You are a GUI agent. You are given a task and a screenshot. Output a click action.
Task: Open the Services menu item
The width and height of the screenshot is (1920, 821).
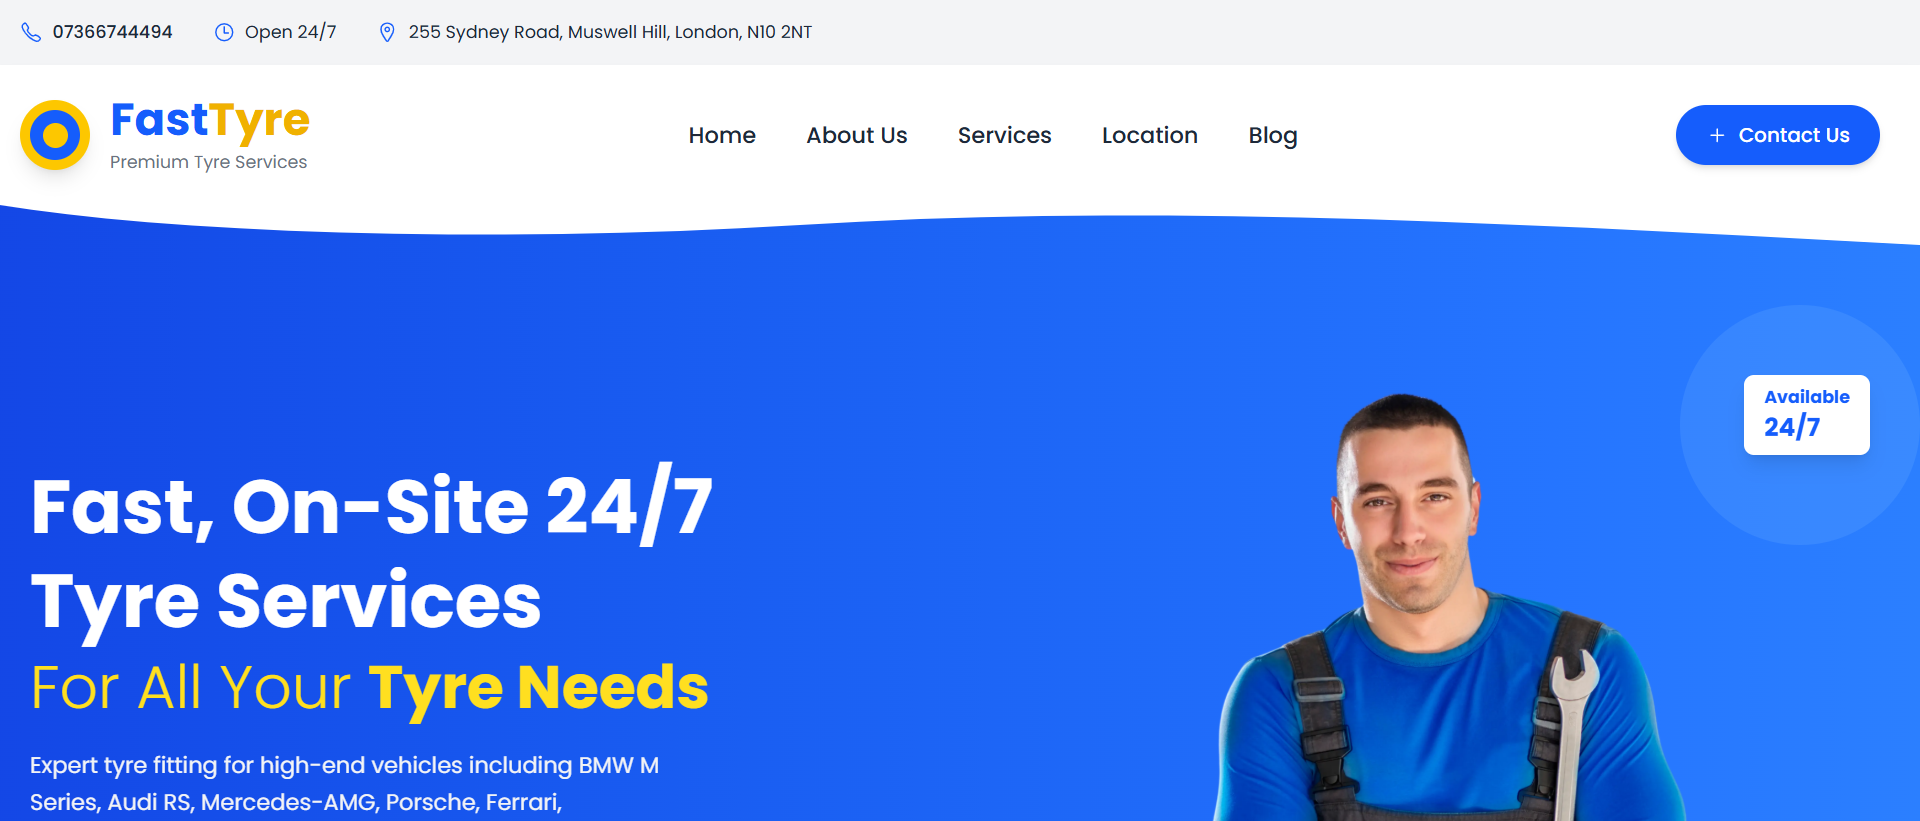pyautogui.click(x=1004, y=135)
